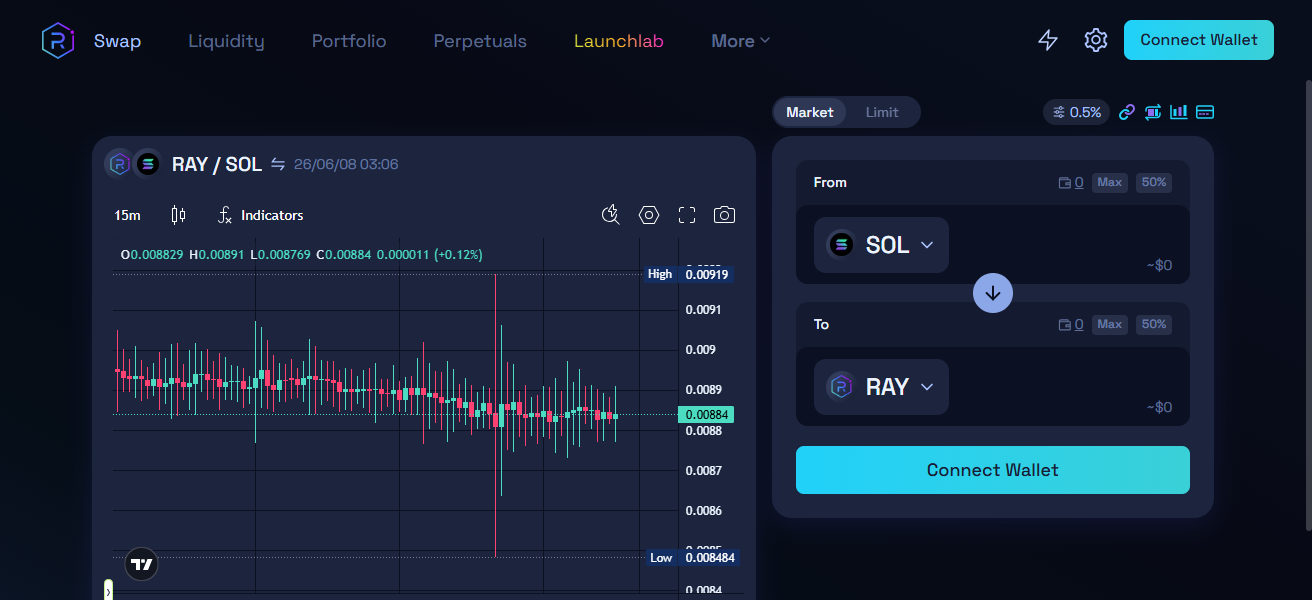
Task: Toggle the bar chart icon above the swap panel
Action: pyautogui.click(x=1179, y=112)
